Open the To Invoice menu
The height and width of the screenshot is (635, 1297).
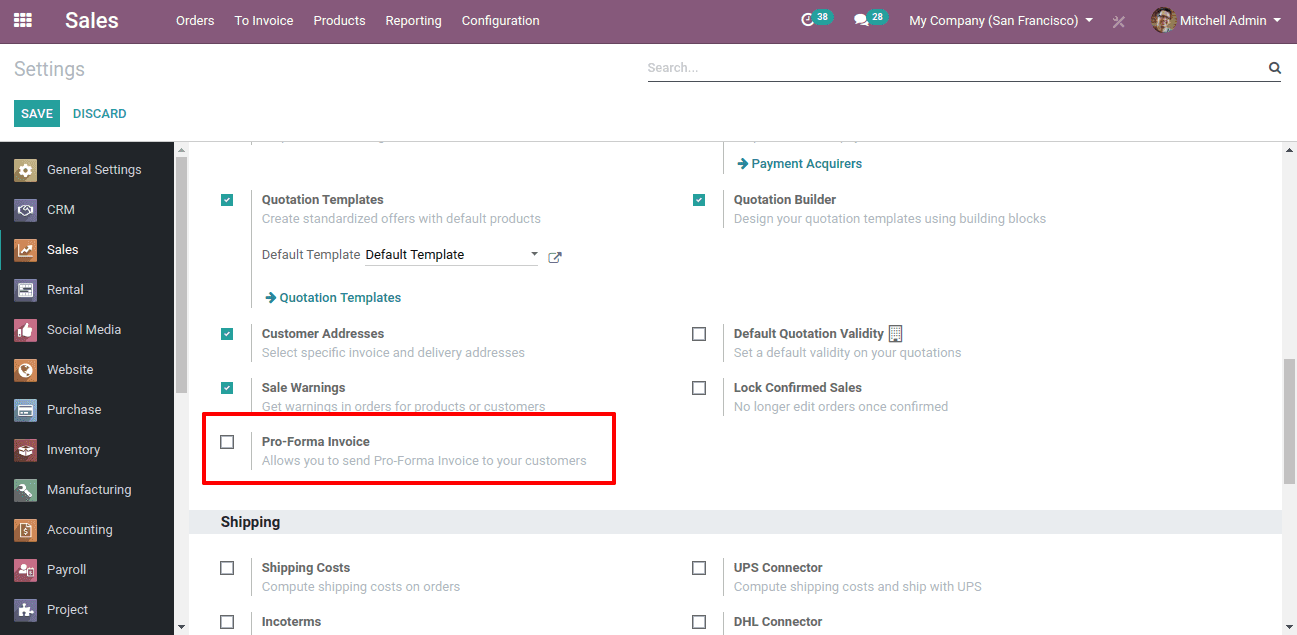264,20
